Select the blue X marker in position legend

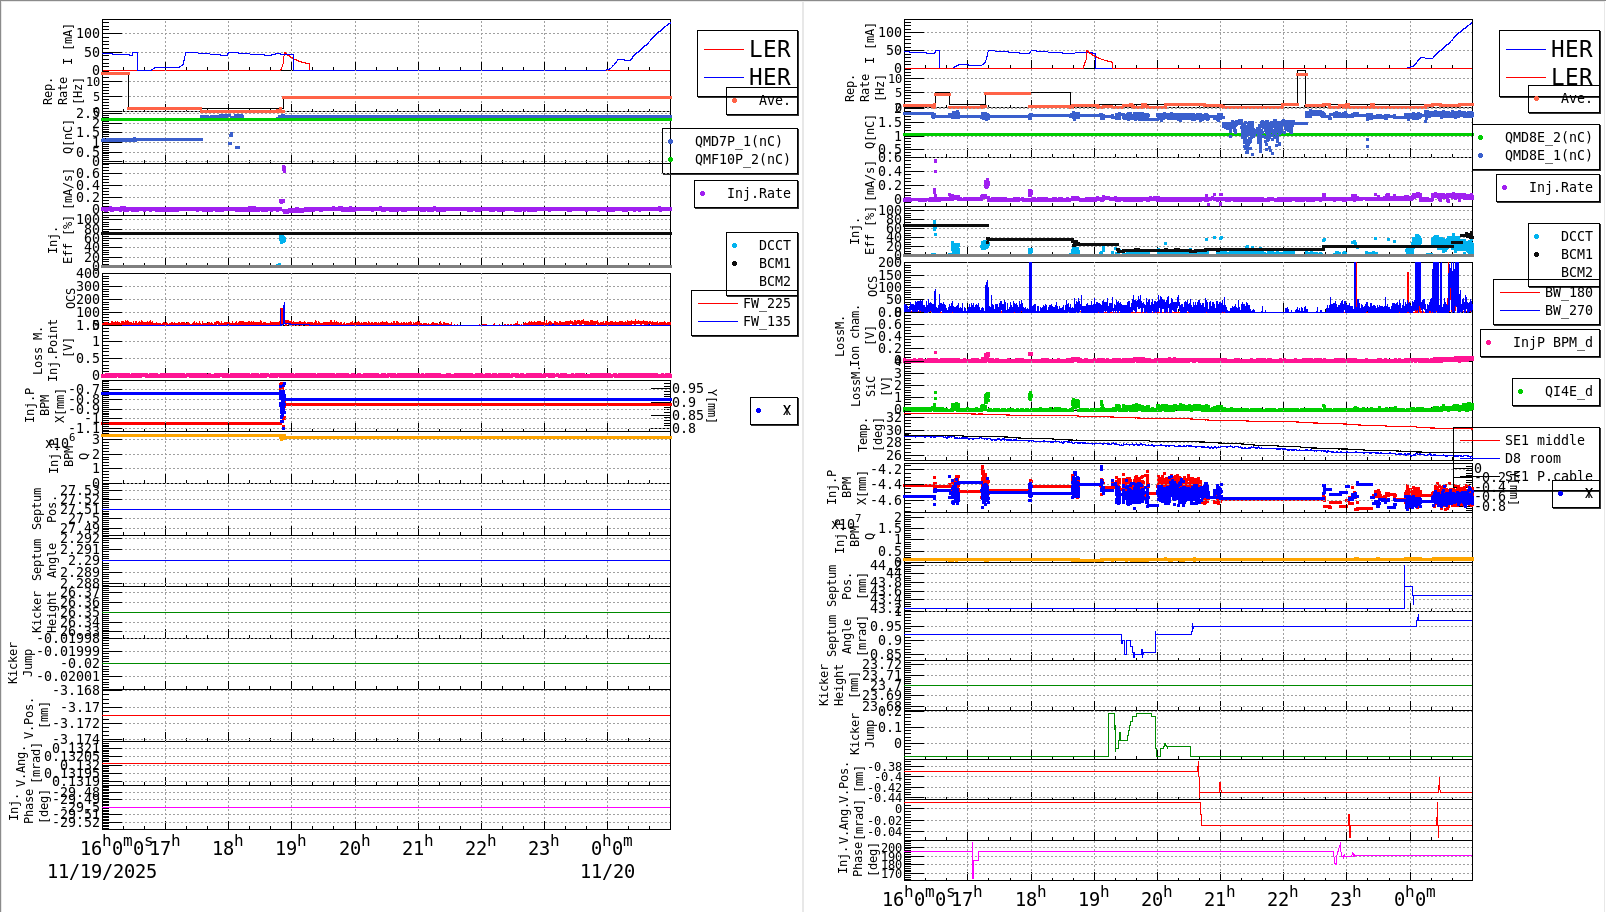point(757,409)
